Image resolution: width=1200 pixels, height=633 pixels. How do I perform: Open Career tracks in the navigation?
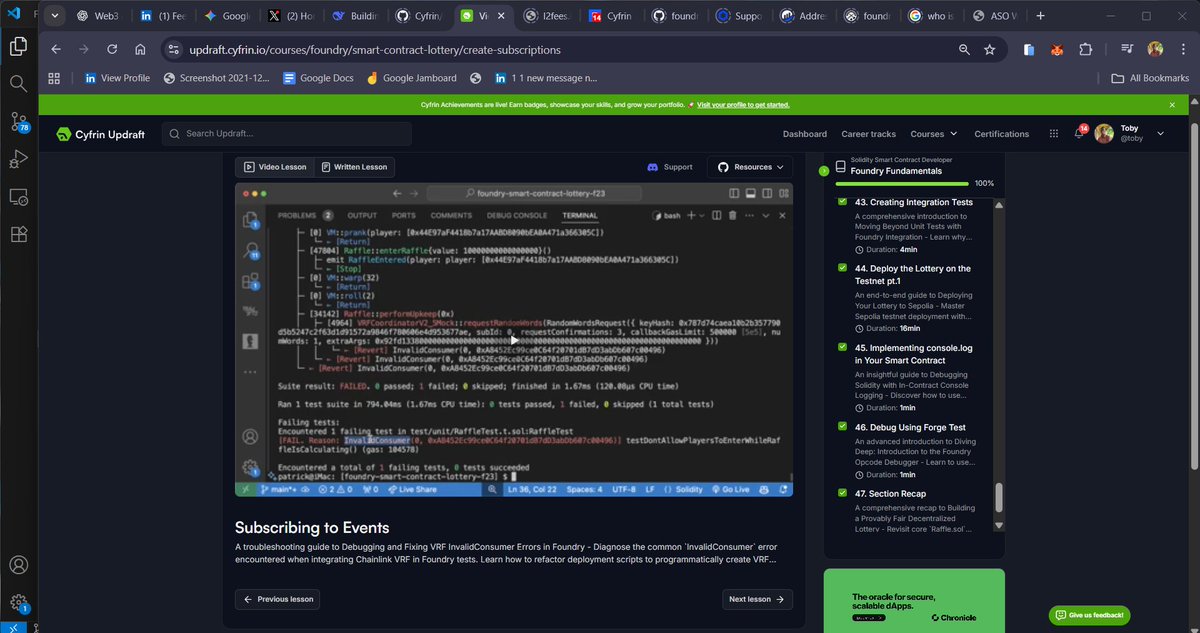coord(869,134)
